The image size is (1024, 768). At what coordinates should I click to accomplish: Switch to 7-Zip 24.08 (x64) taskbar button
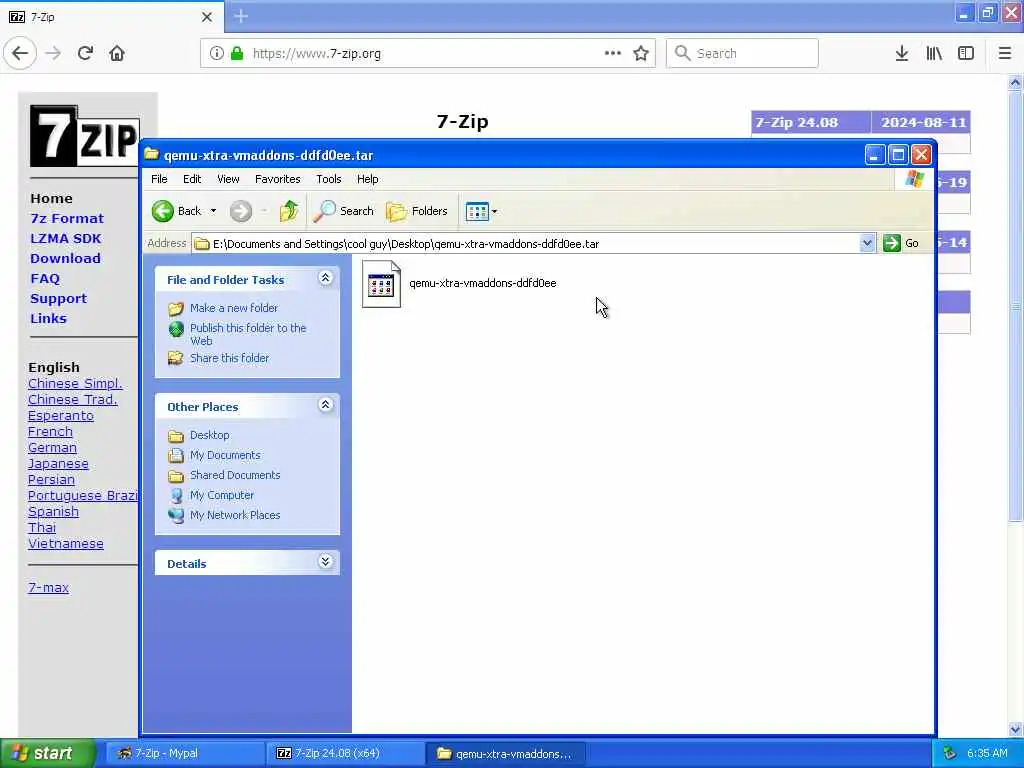coord(346,753)
